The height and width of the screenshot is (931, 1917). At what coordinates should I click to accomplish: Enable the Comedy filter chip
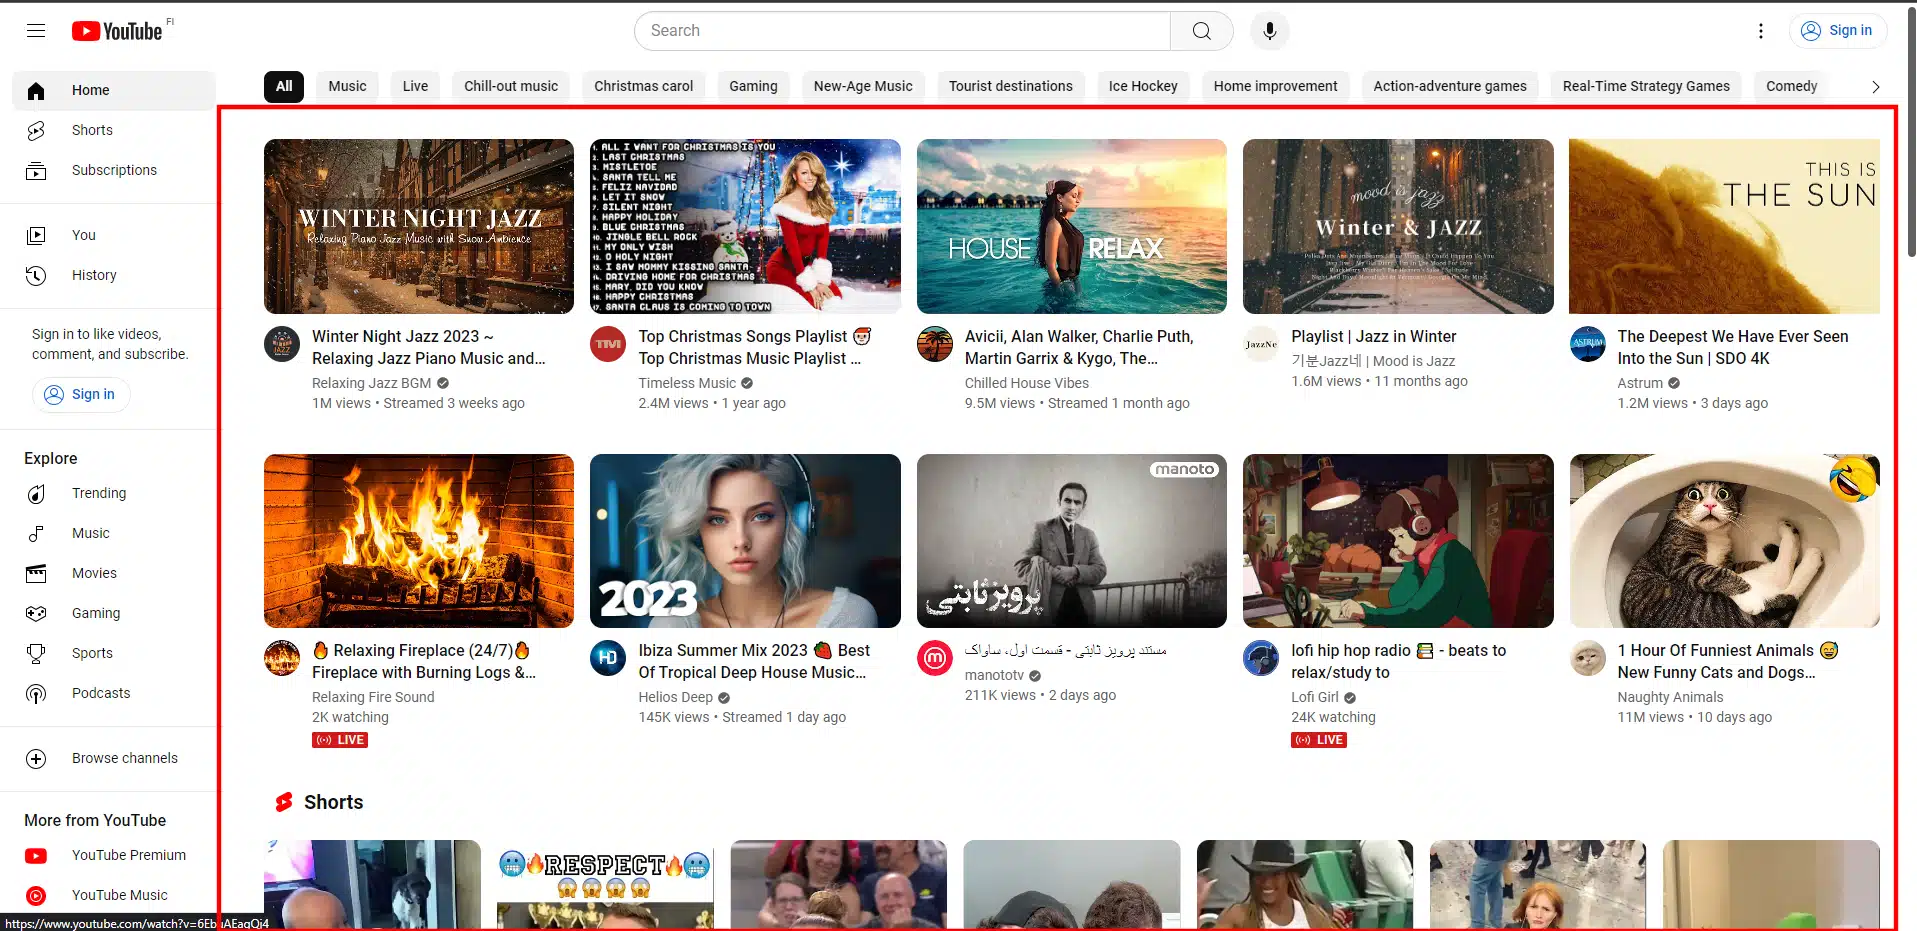(x=1790, y=86)
